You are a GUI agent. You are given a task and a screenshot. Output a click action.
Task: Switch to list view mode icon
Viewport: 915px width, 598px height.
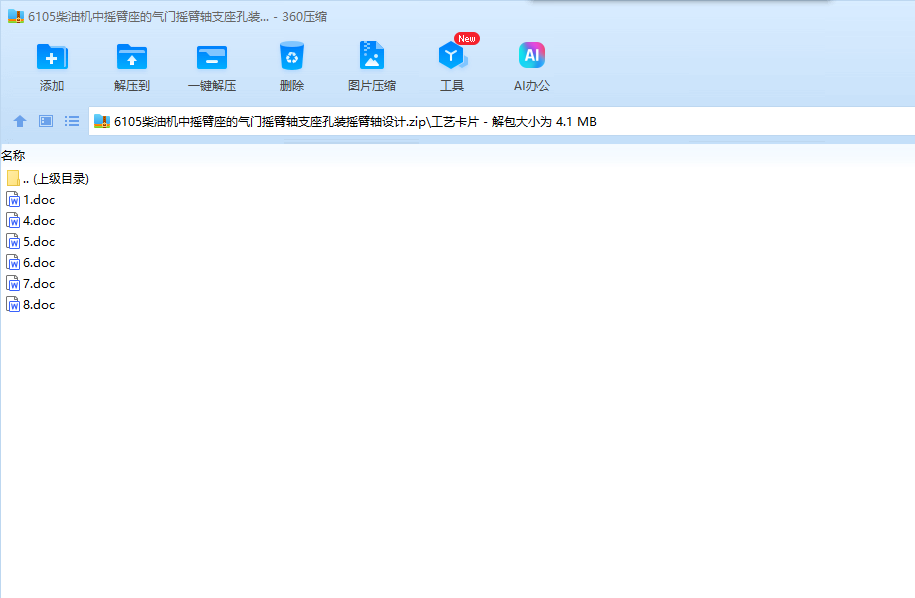(x=72, y=121)
